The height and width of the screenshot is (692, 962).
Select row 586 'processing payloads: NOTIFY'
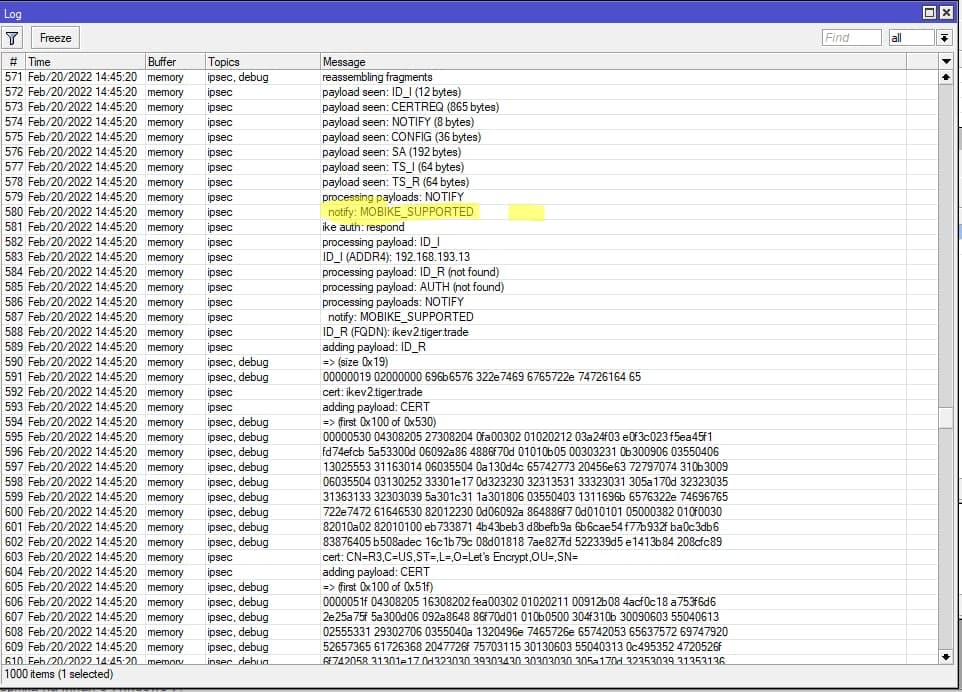[470, 302]
